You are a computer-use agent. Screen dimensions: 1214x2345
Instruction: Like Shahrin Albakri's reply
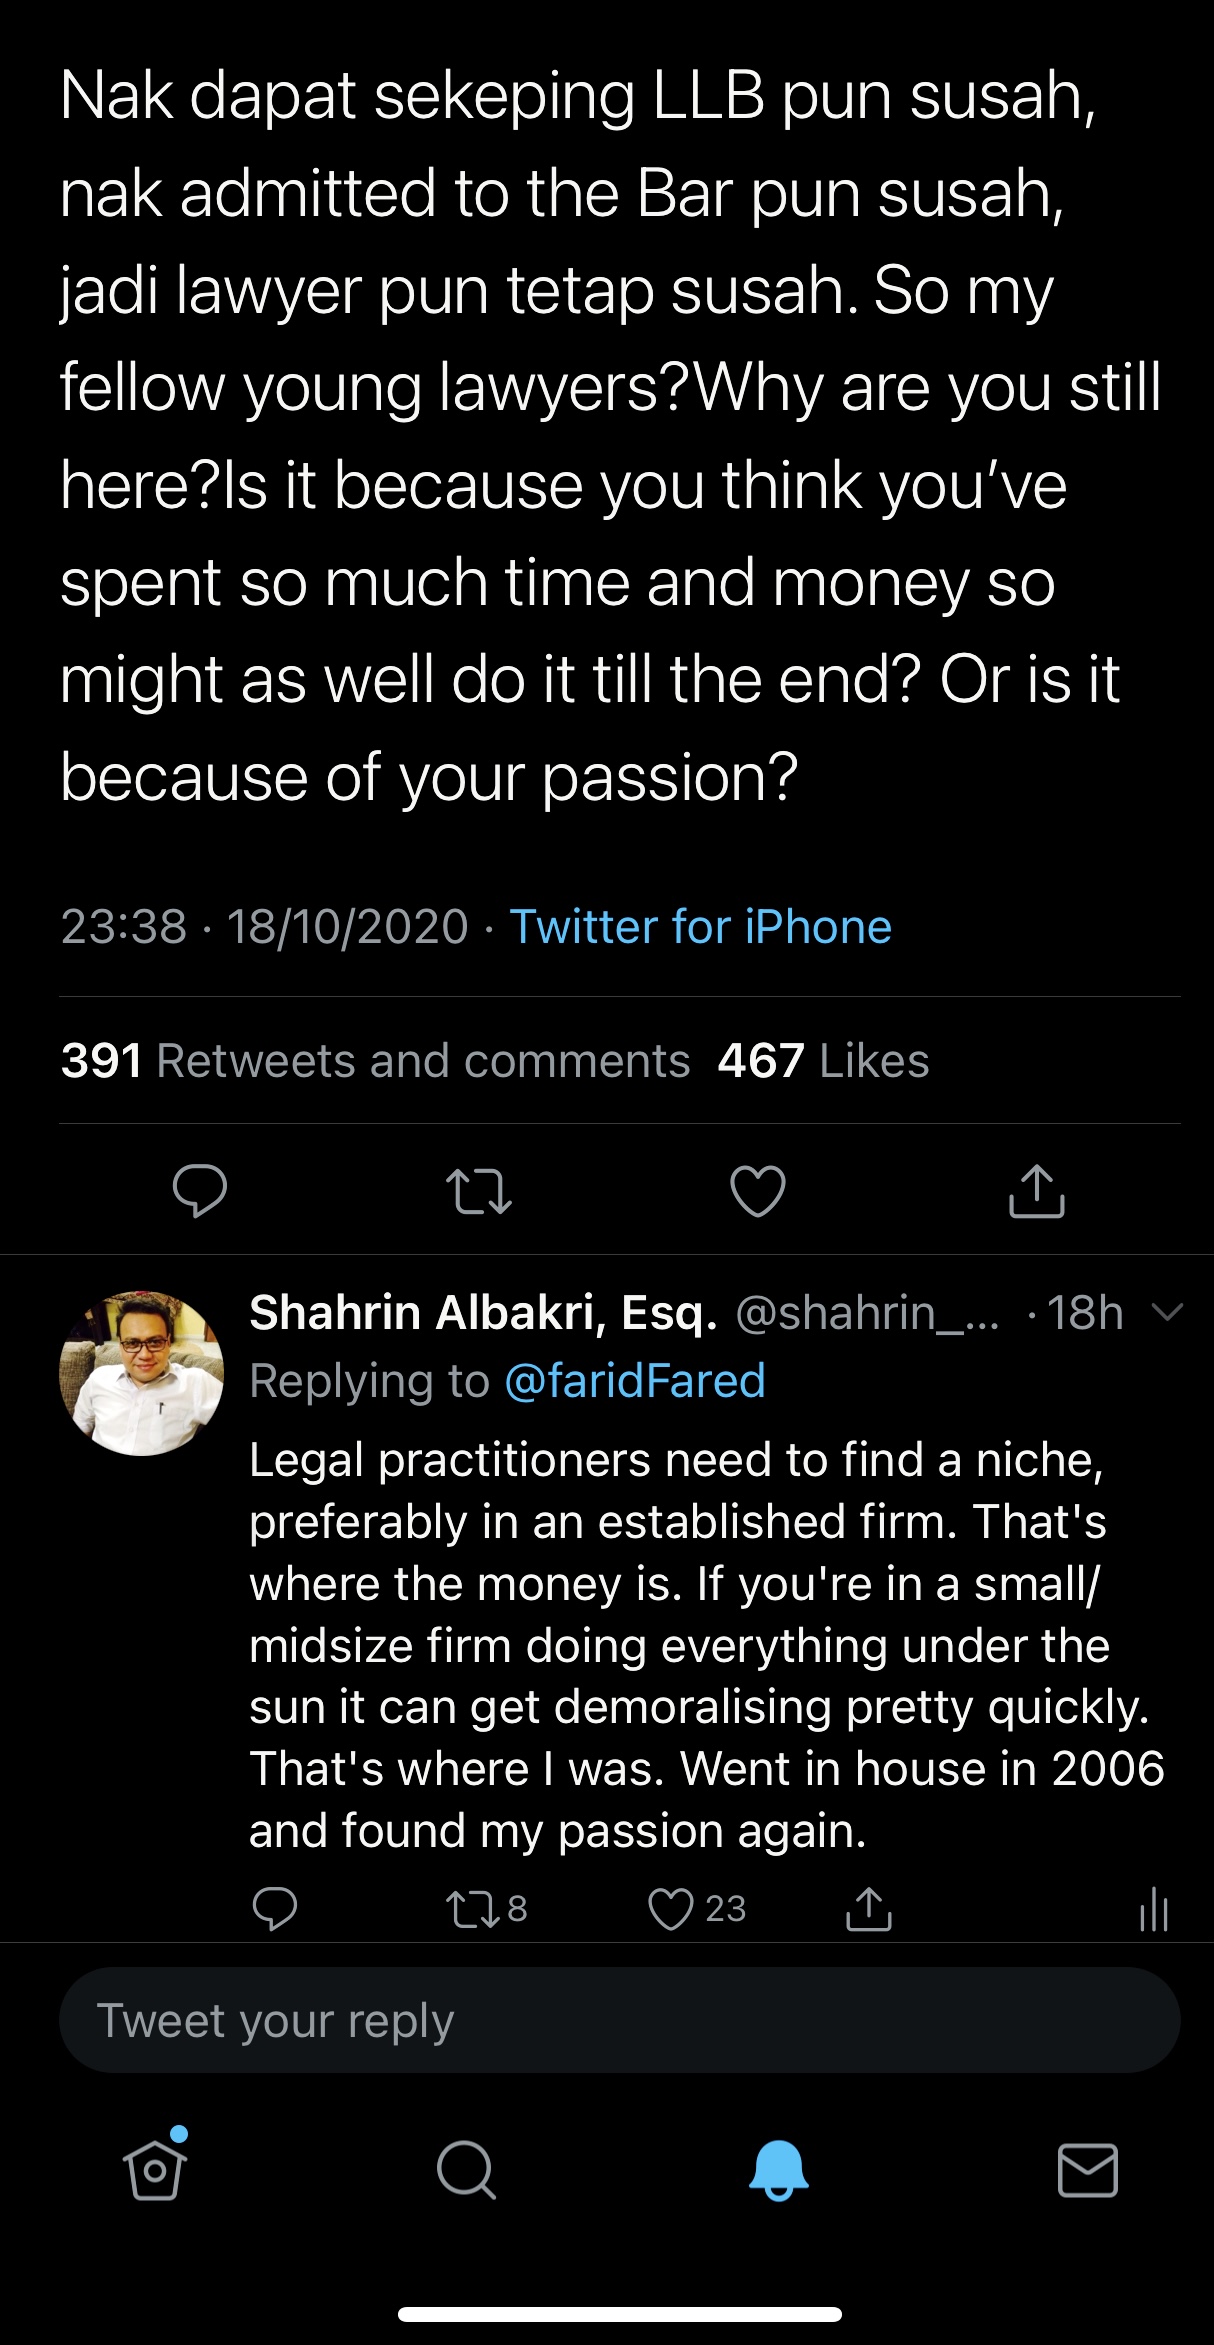pos(671,1909)
